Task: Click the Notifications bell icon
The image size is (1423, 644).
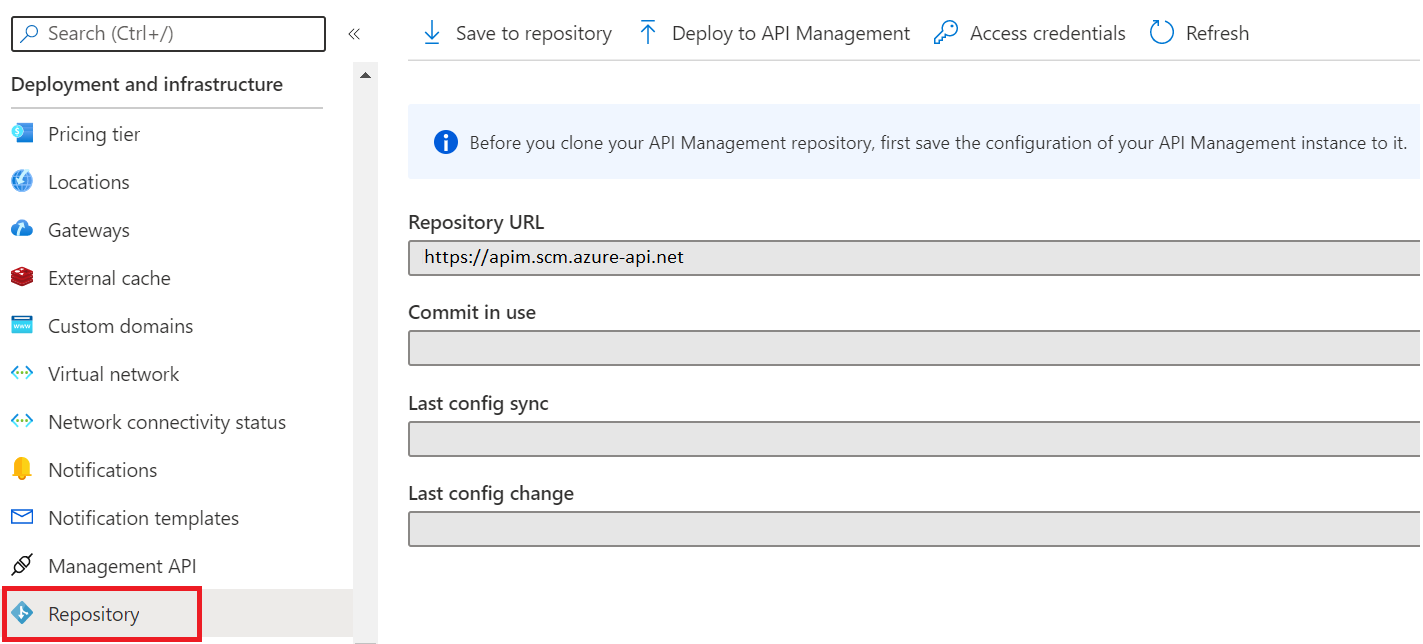Action: point(22,470)
